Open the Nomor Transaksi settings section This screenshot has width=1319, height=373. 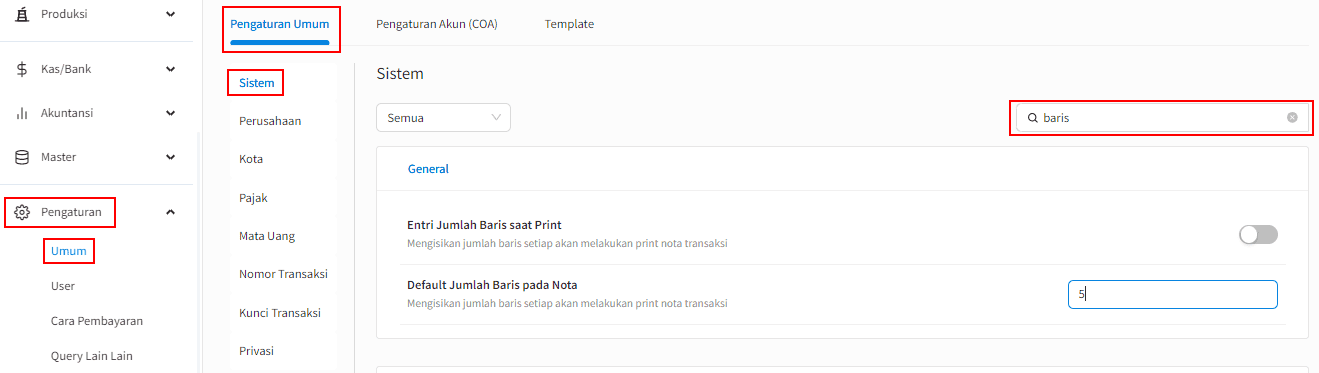283,274
